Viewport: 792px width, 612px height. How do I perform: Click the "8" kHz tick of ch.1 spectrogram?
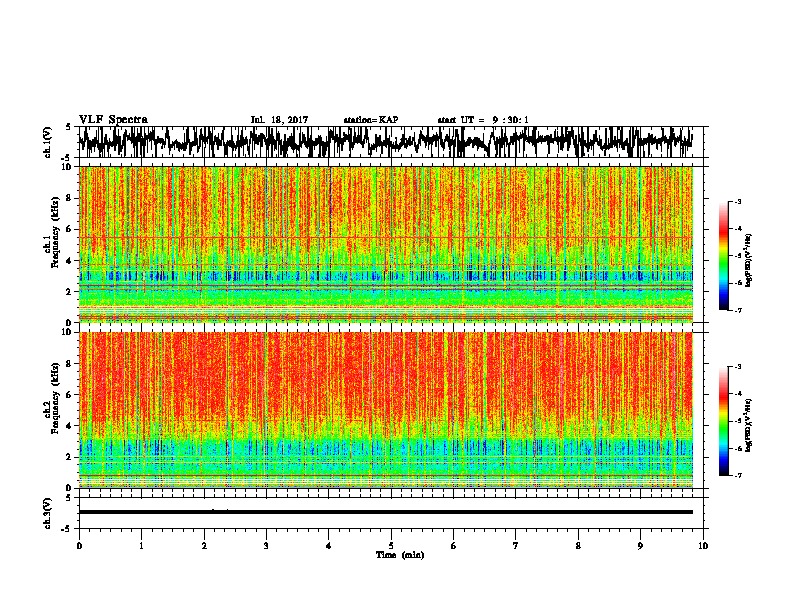(x=70, y=198)
